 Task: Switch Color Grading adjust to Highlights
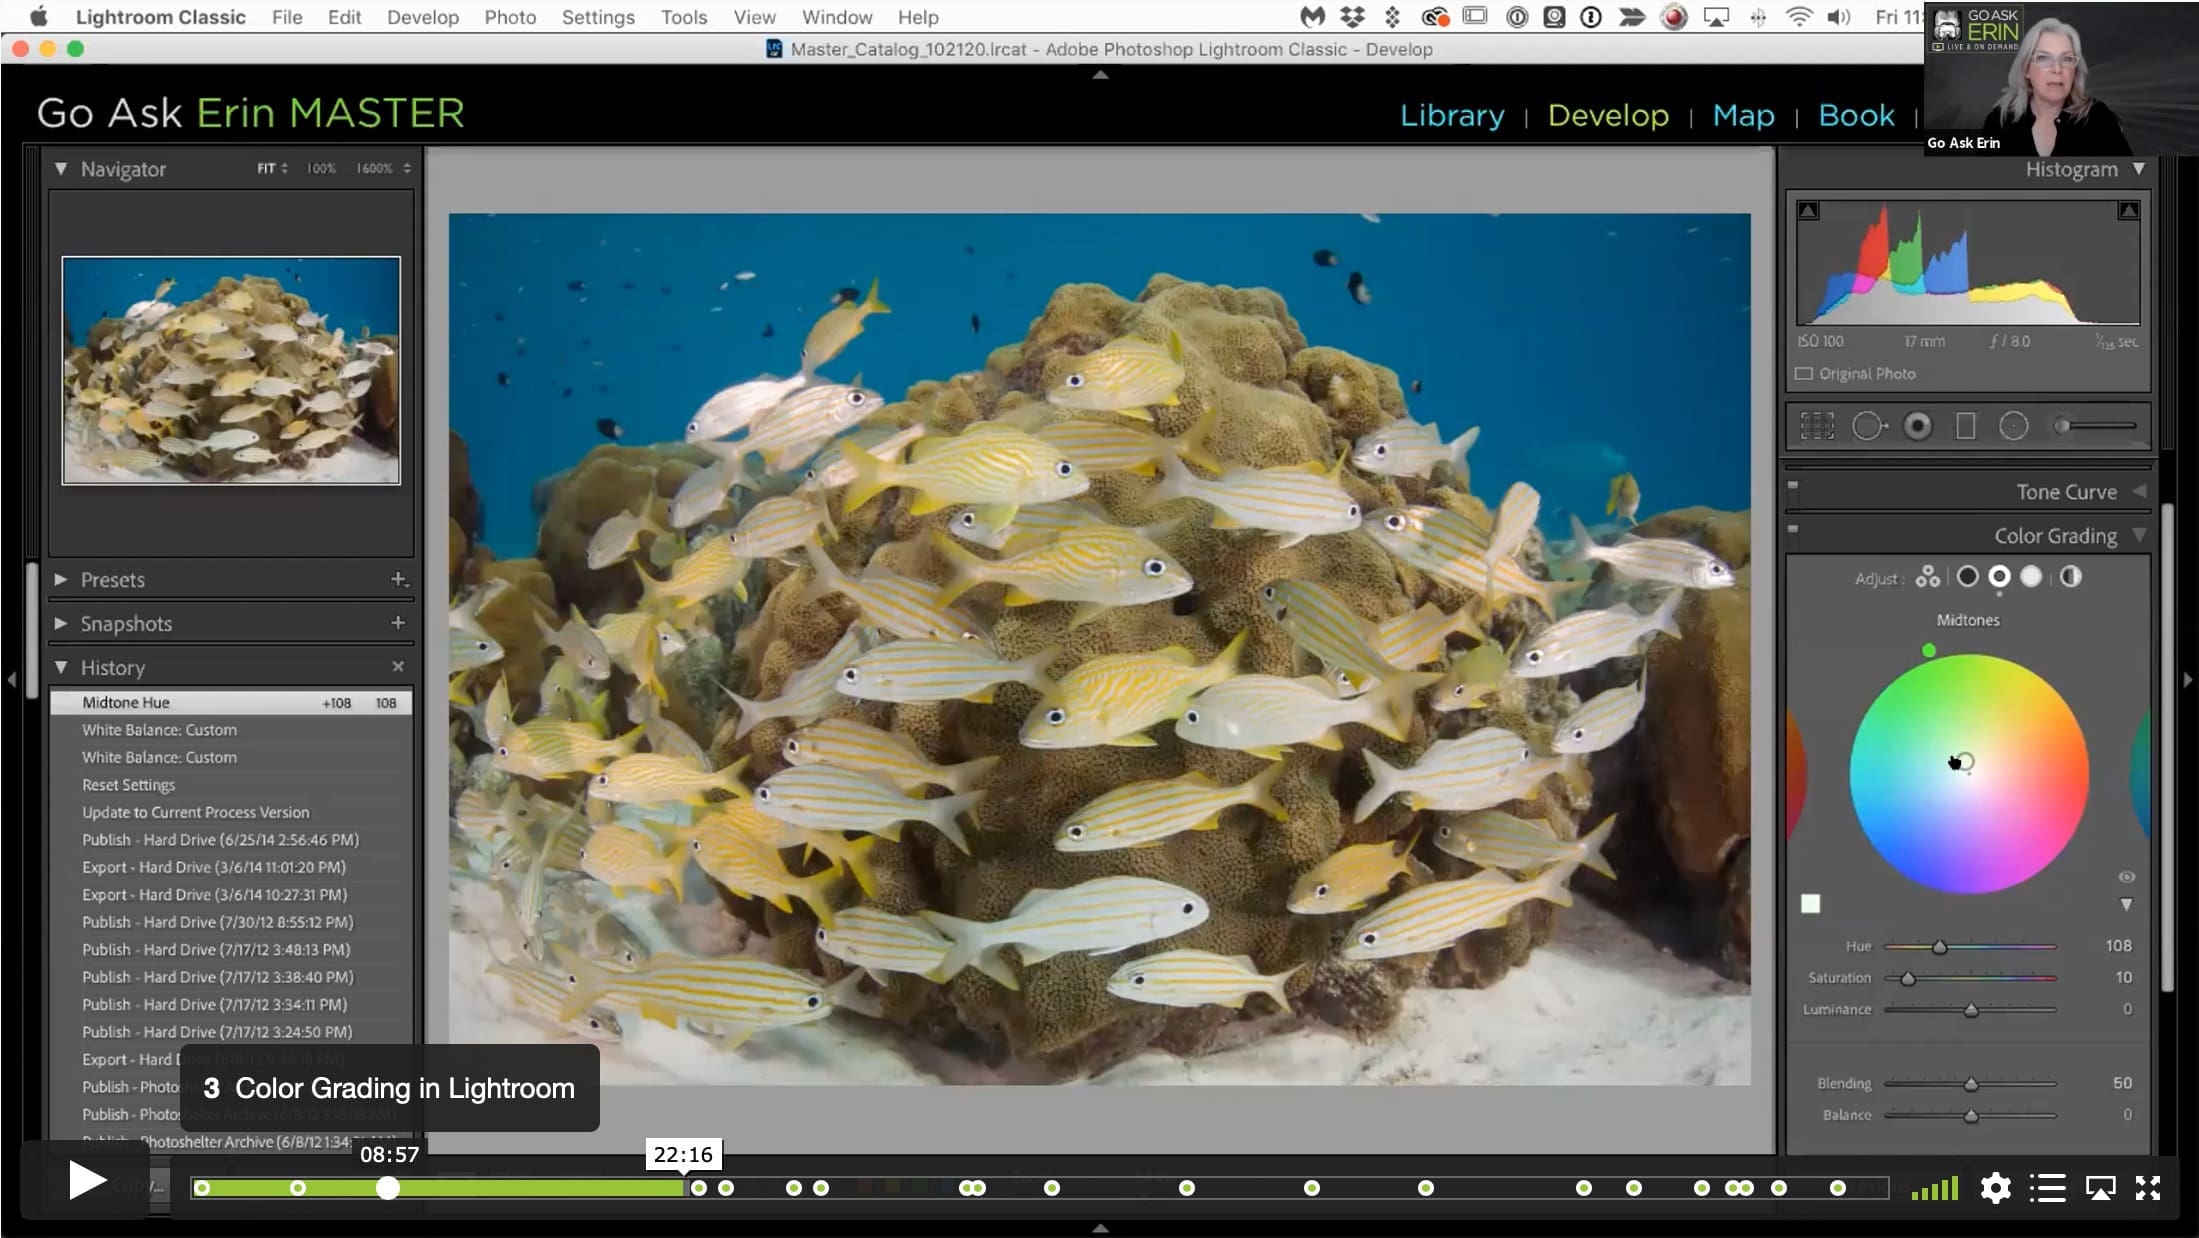[2031, 577]
